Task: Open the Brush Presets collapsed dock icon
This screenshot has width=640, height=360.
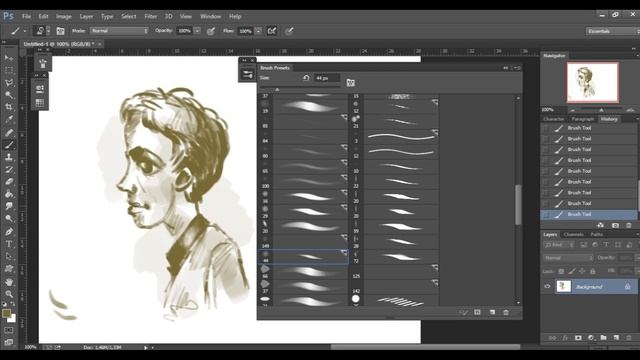Action: pos(247,74)
